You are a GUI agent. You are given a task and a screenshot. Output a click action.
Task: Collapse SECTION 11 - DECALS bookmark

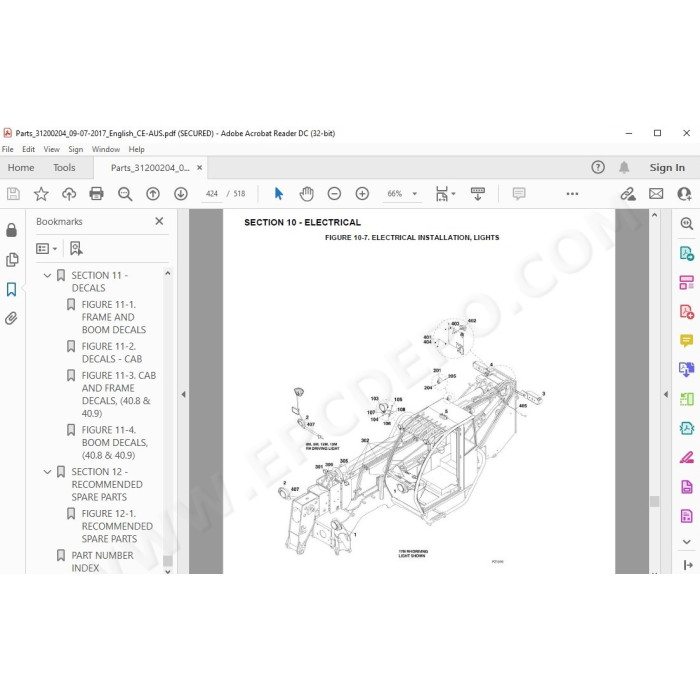(47, 275)
